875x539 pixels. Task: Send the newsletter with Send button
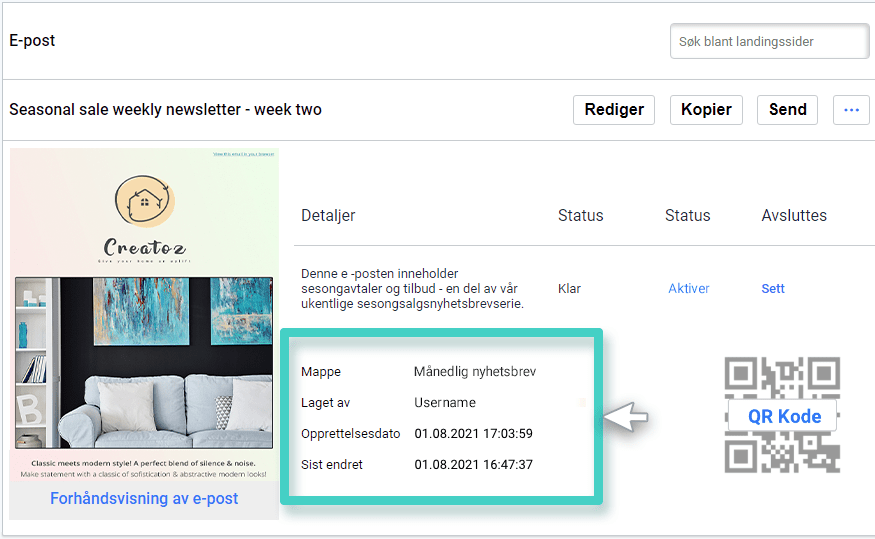click(787, 110)
